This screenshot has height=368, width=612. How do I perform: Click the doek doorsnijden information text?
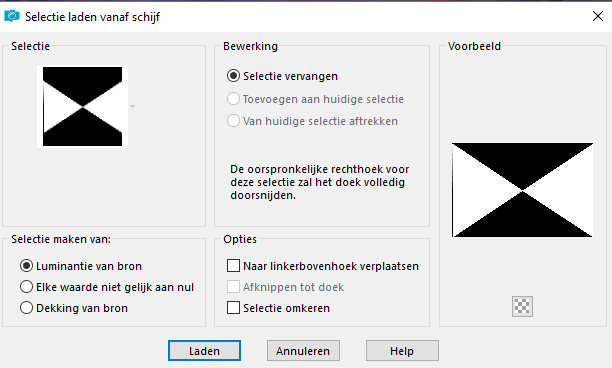(x=320, y=182)
